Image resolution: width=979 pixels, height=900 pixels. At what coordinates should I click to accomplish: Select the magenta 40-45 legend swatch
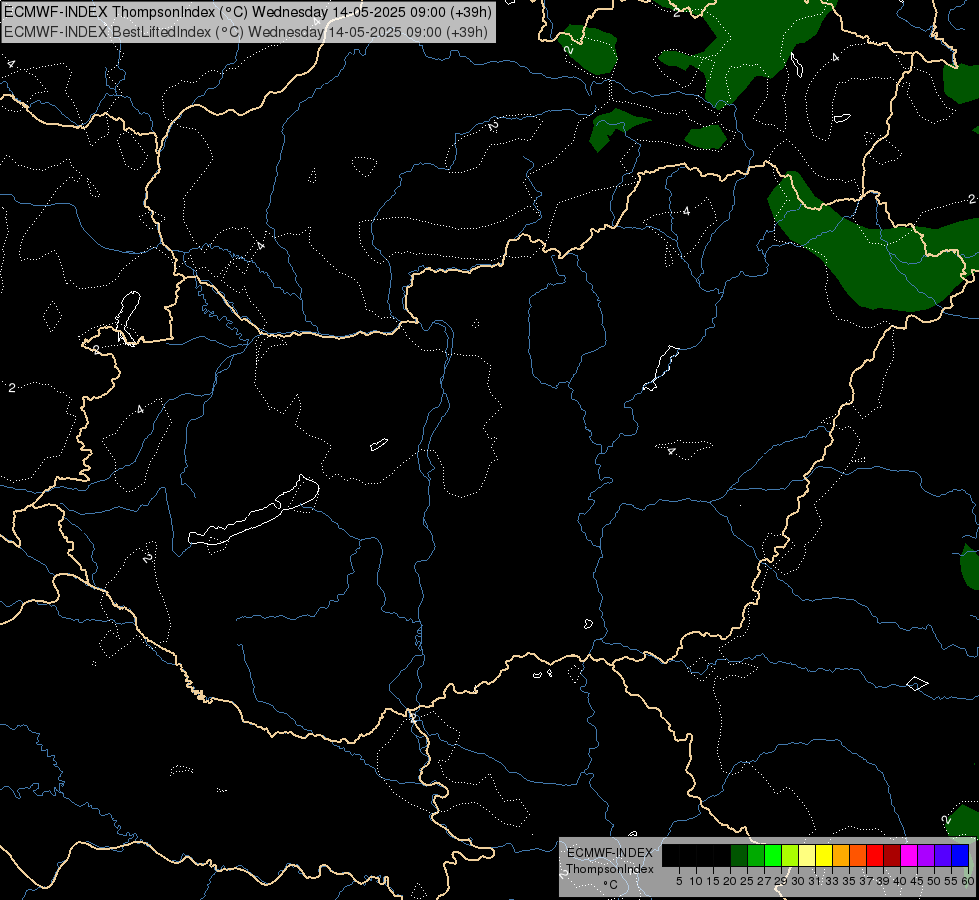coord(908,856)
